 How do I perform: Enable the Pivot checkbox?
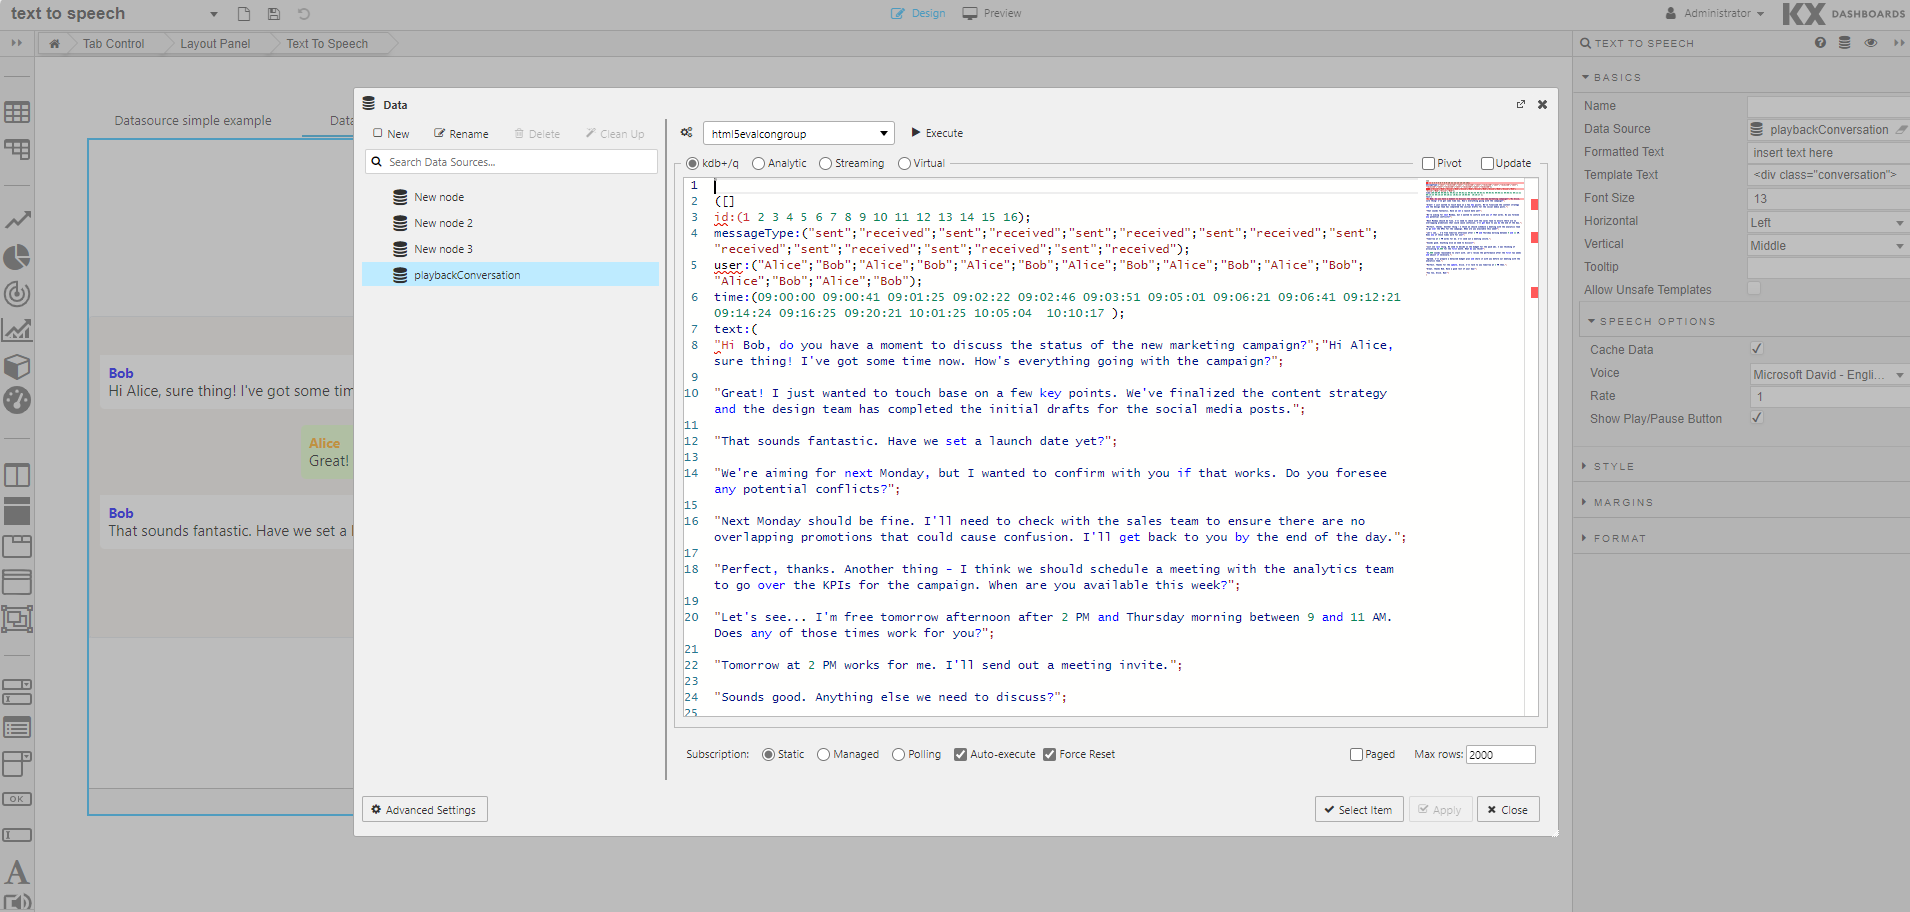1428,164
